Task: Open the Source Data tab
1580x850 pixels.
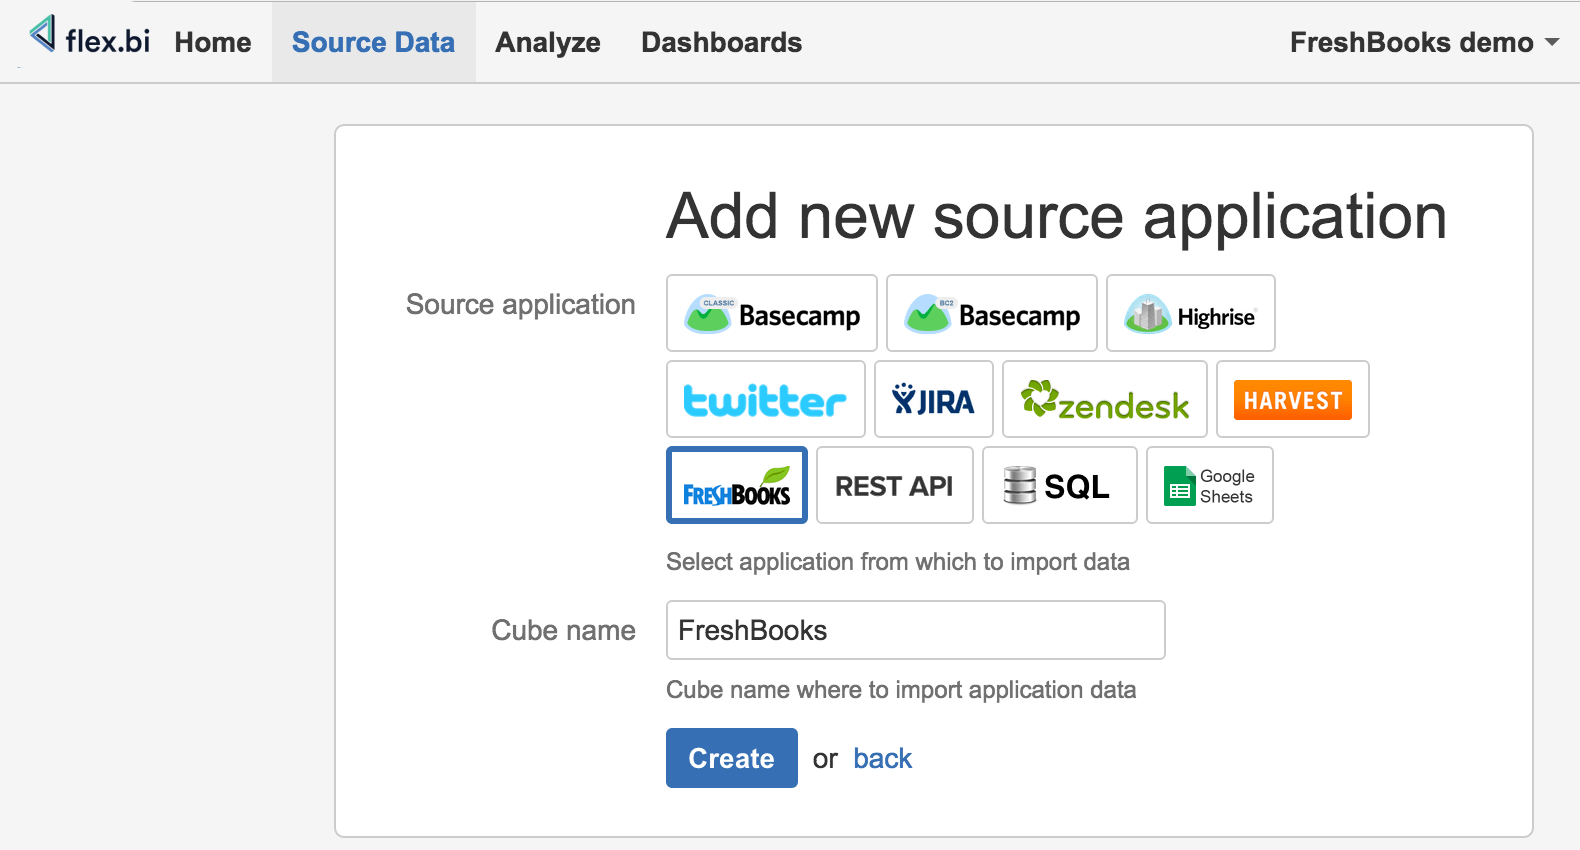Action: tap(373, 42)
